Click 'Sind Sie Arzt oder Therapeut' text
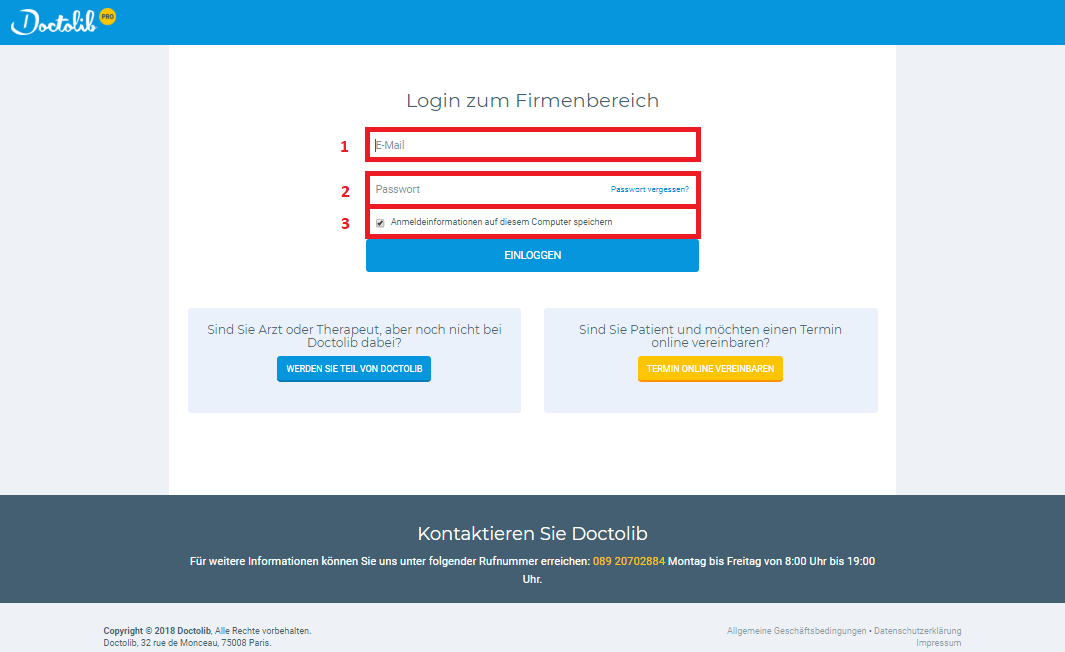The image size is (1065, 652). pos(355,336)
